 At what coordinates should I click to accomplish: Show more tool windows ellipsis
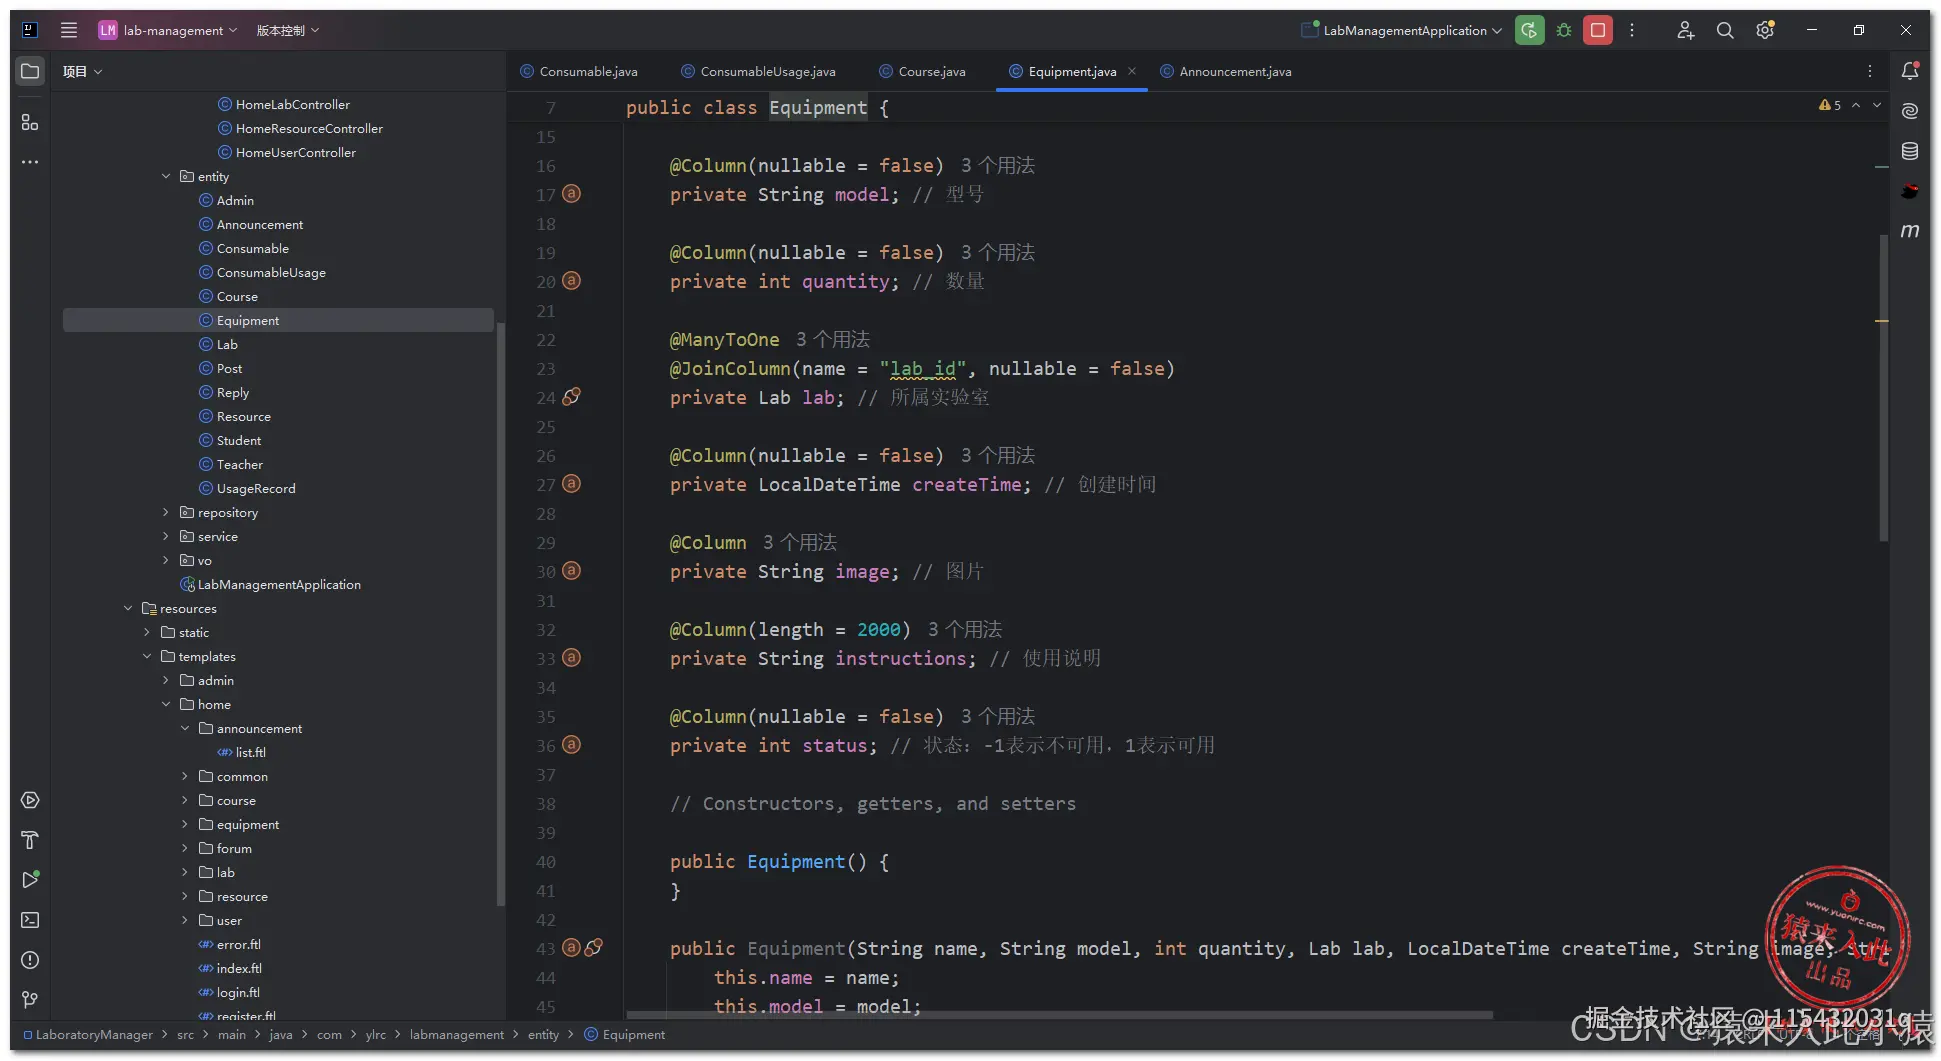click(x=30, y=162)
